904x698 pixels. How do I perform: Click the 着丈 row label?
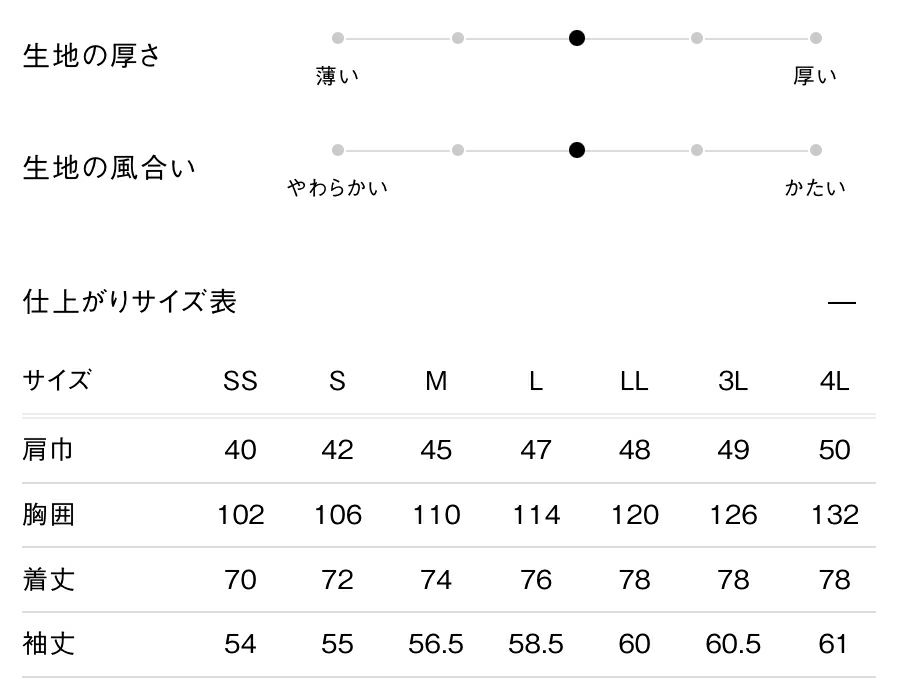tap(48, 580)
